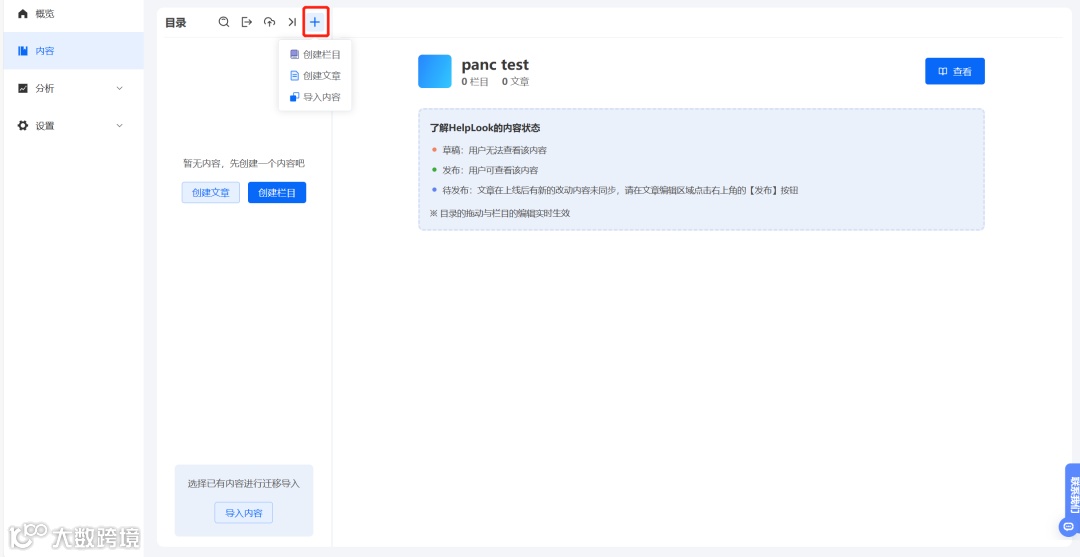Select 创建栏目 in the dropdown menu
Image resolution: width=1080 pixels, height=557 pixels.
[x=315, y=54]
